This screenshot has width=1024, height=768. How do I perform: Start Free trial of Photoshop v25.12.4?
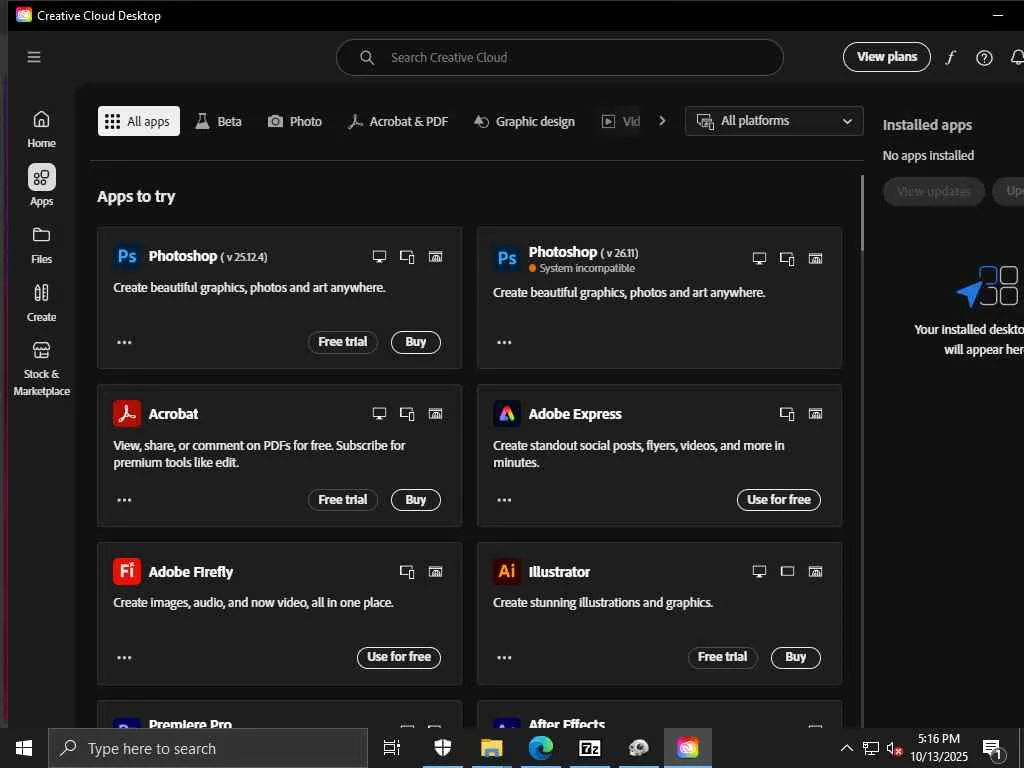coord(343,342)
